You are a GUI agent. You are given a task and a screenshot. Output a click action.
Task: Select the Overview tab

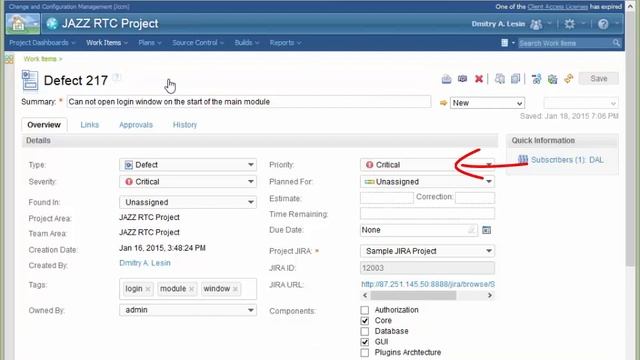coord(44,125)
